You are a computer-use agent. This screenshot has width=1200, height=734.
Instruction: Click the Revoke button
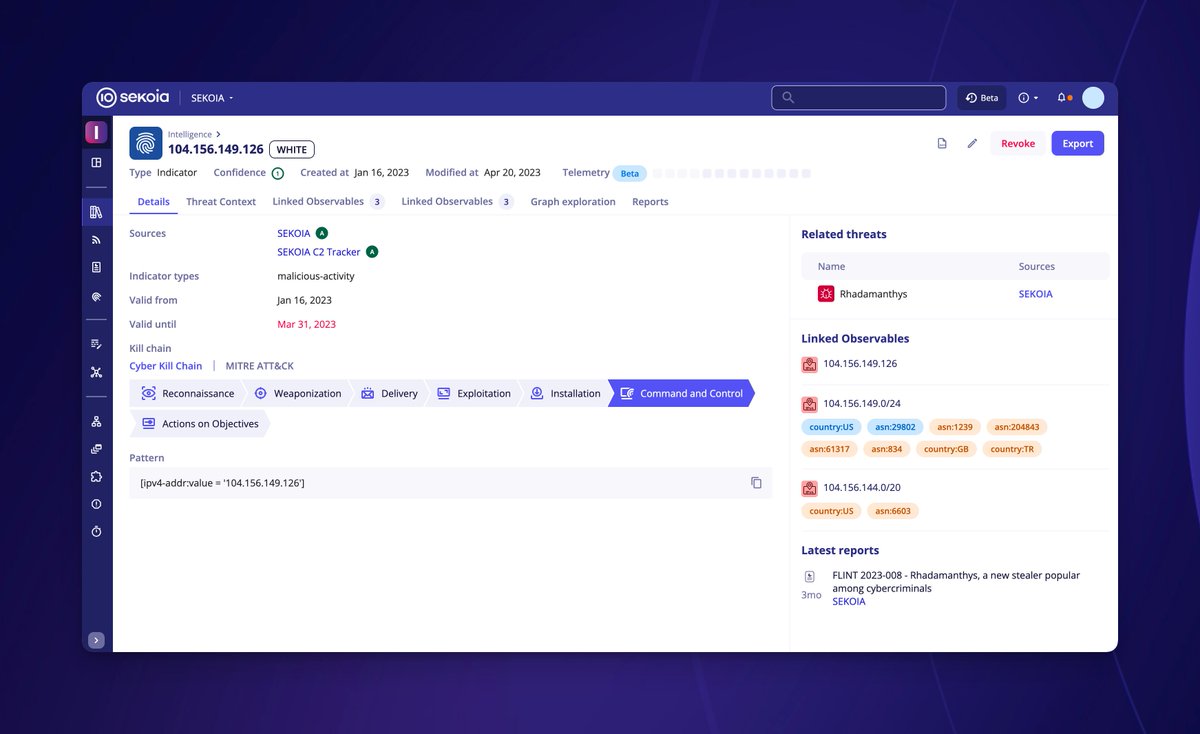[x=1018, y=143]
